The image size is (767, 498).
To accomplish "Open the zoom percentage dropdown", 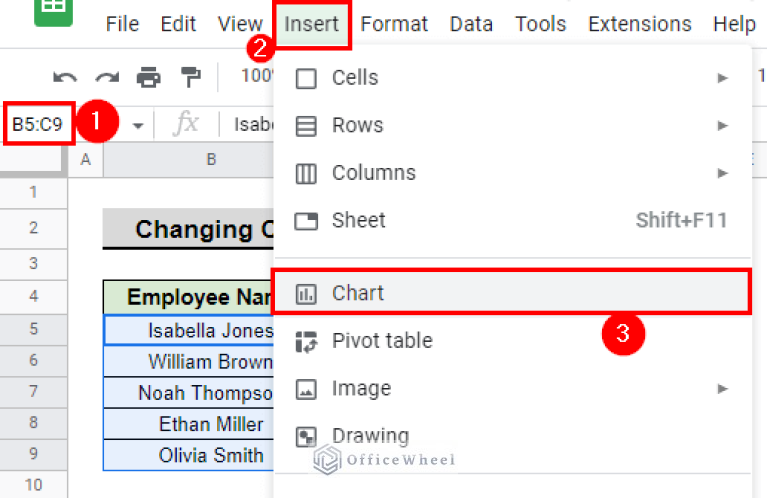I will click(256, 76).
